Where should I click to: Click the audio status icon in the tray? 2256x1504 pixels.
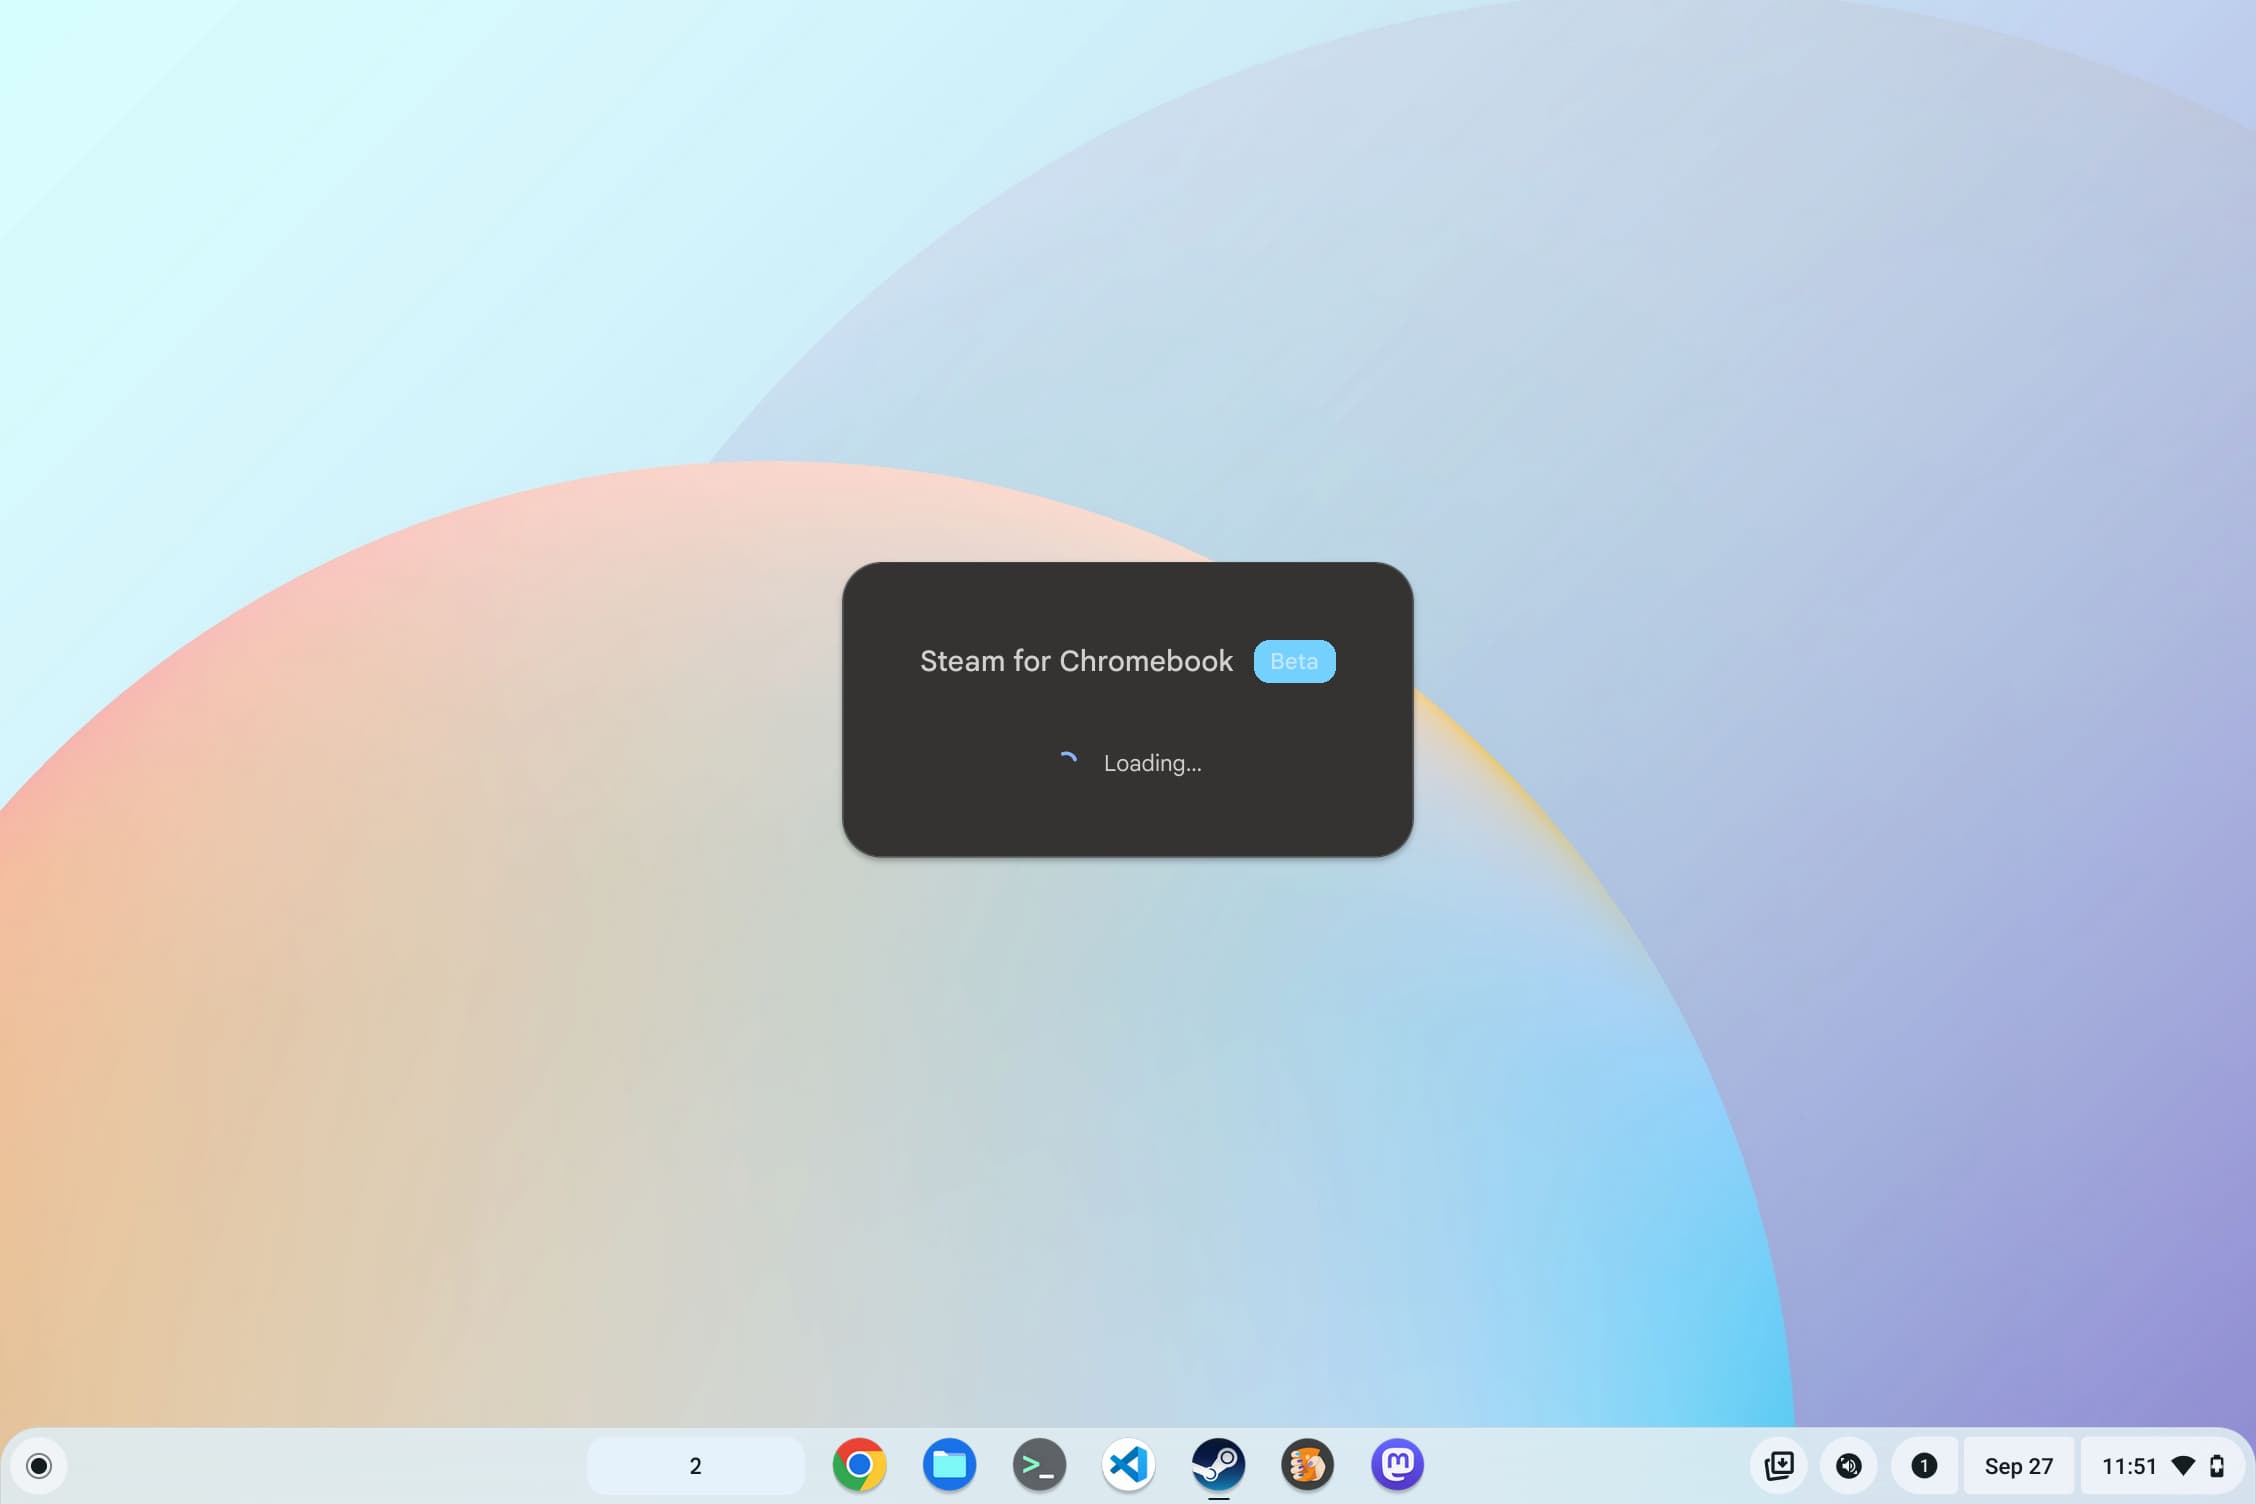[x=1849, y=1466]
